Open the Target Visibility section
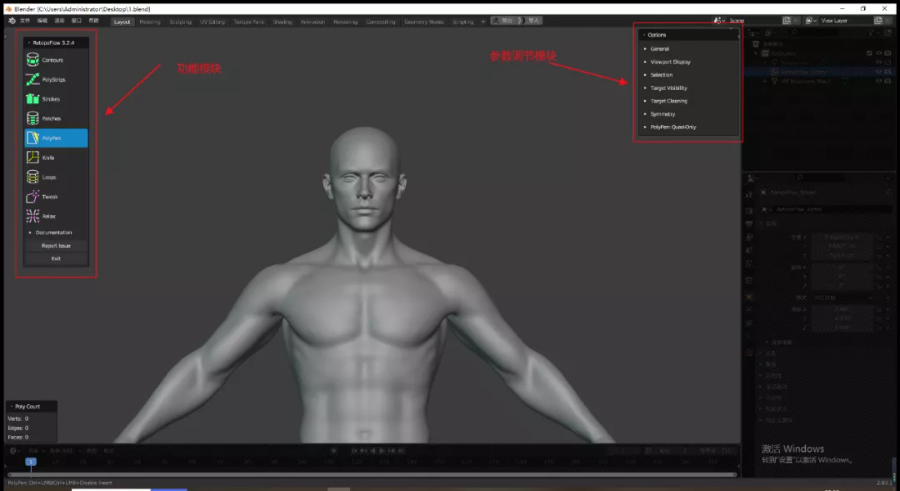This screenshot has width=900, height=491. [669, 88]
